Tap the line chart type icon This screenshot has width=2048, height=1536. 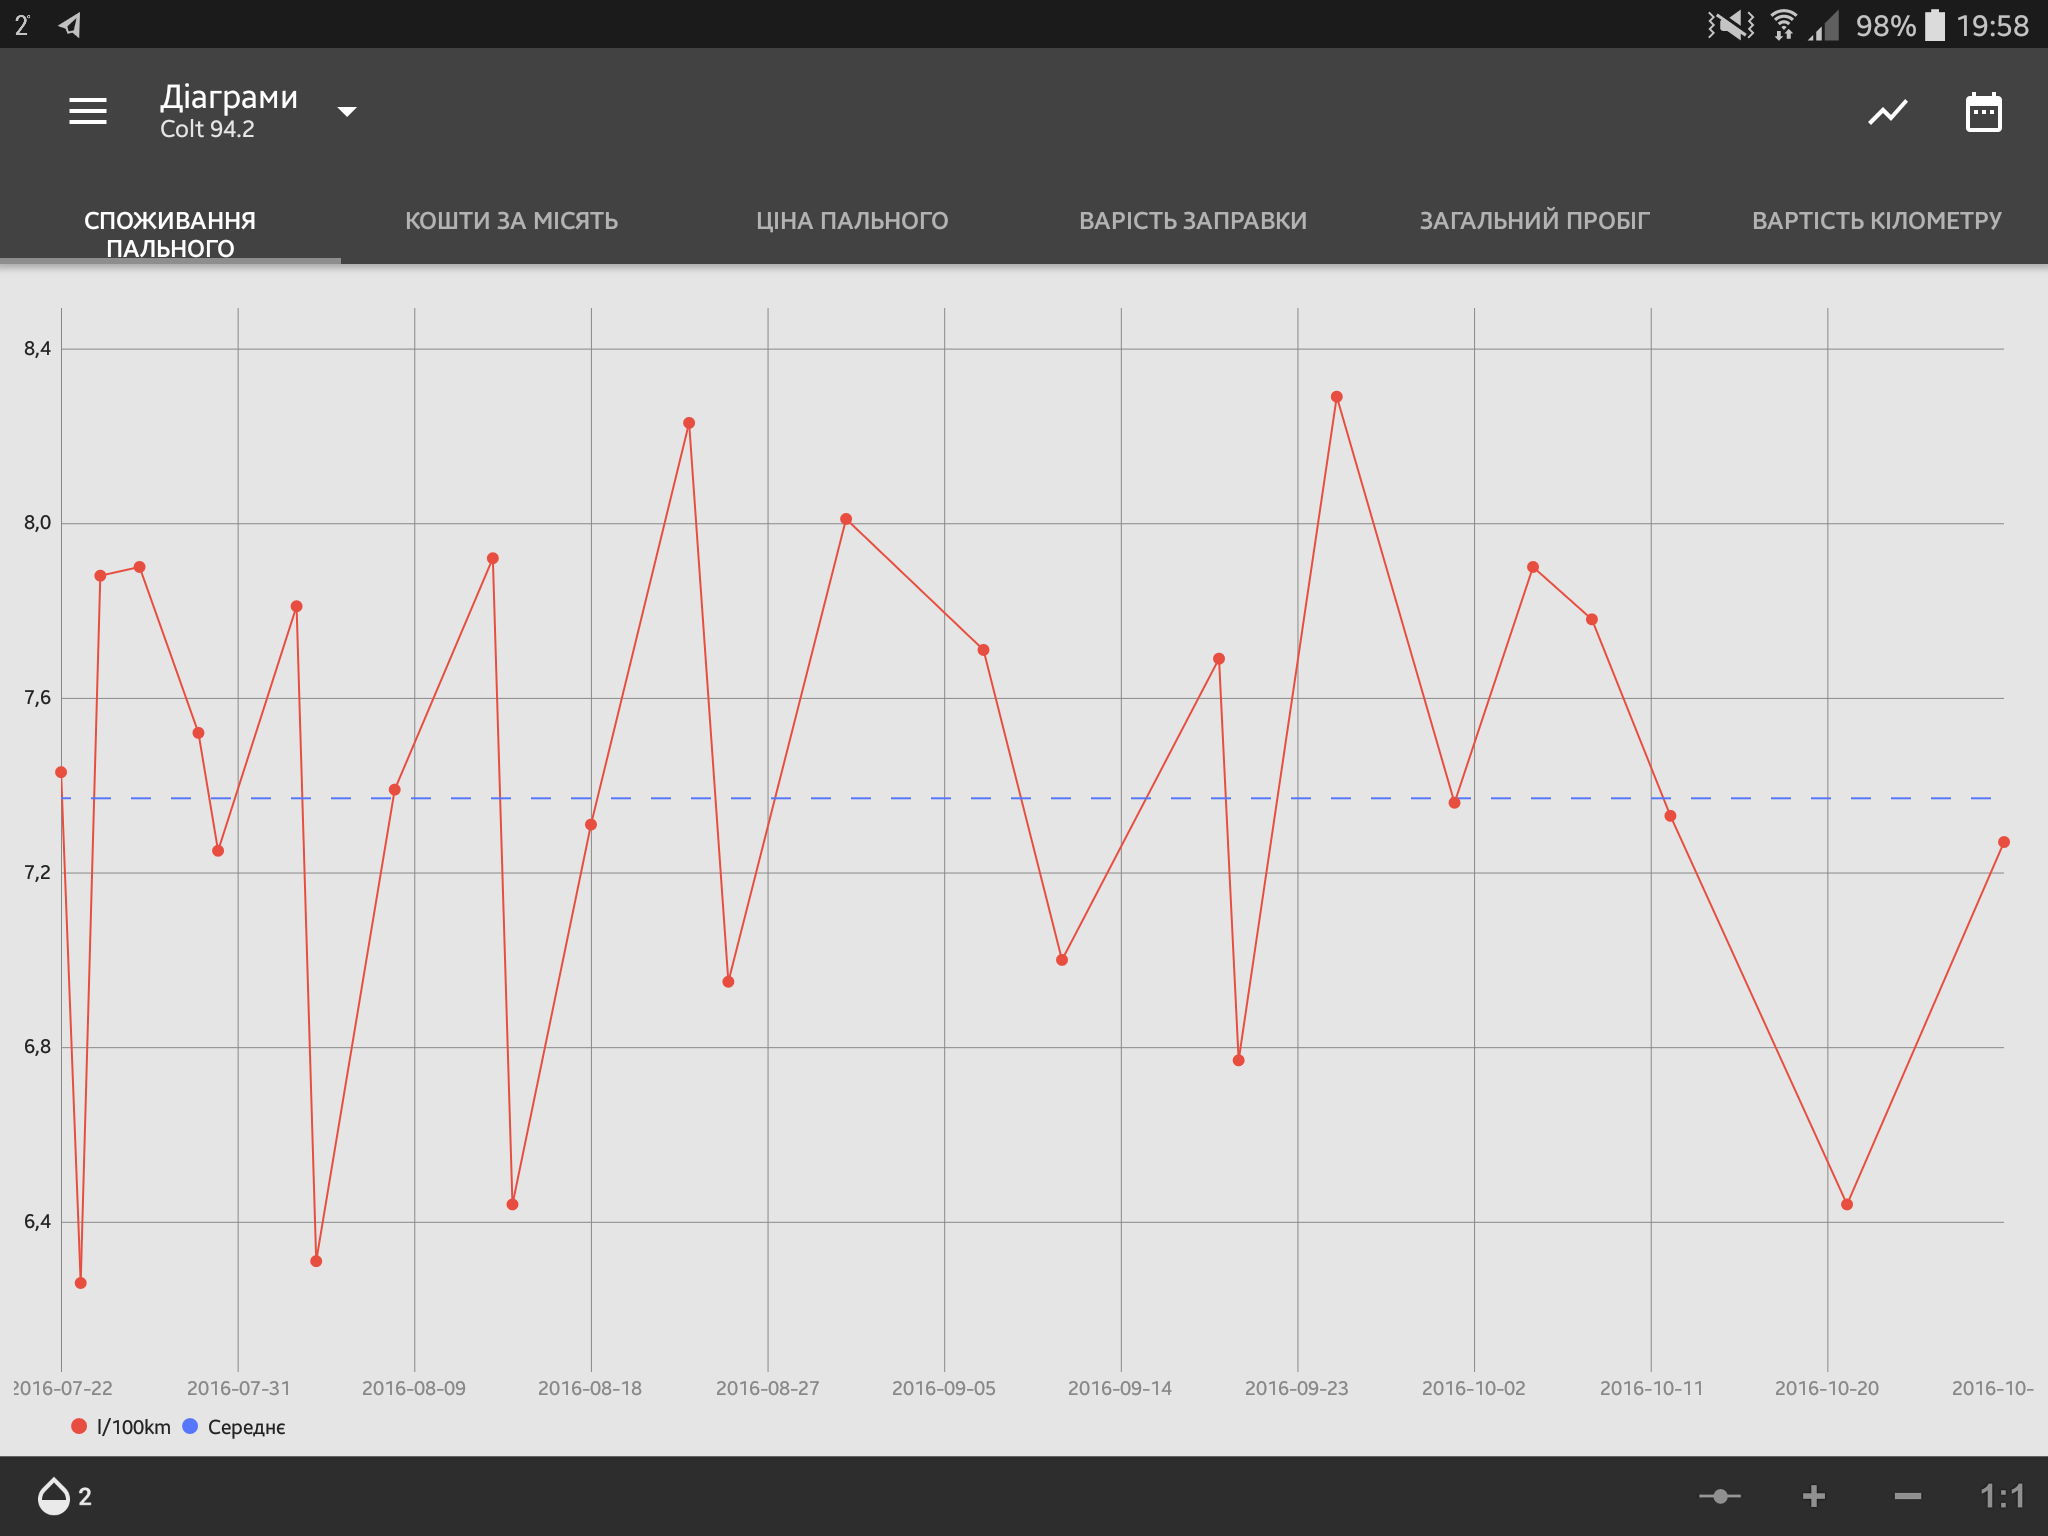pyautogui.click(x=1887, y=112)
